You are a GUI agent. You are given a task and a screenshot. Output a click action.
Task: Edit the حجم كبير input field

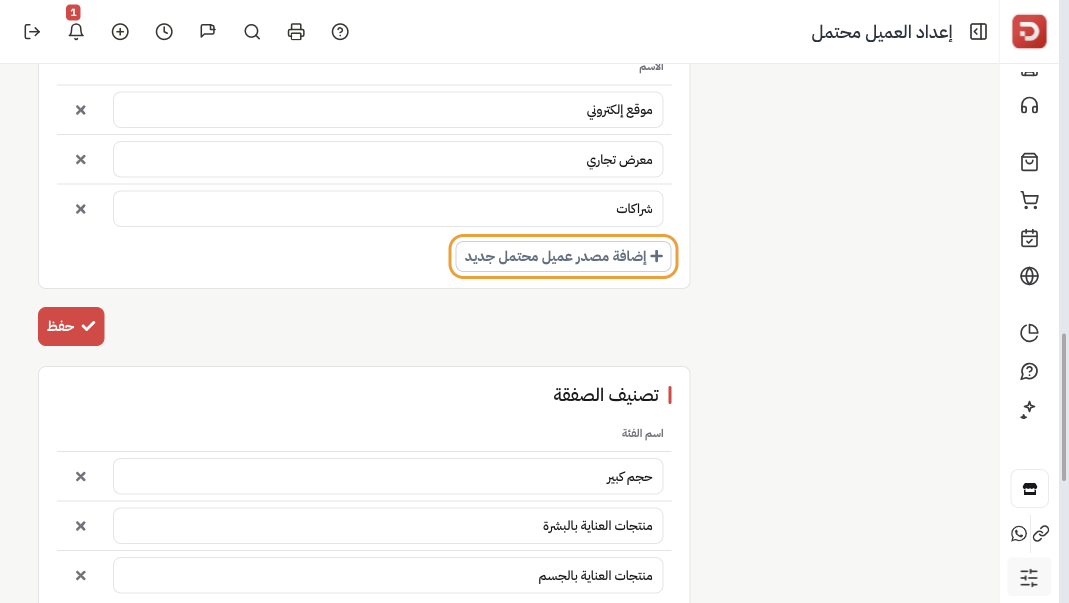point(388,476)
